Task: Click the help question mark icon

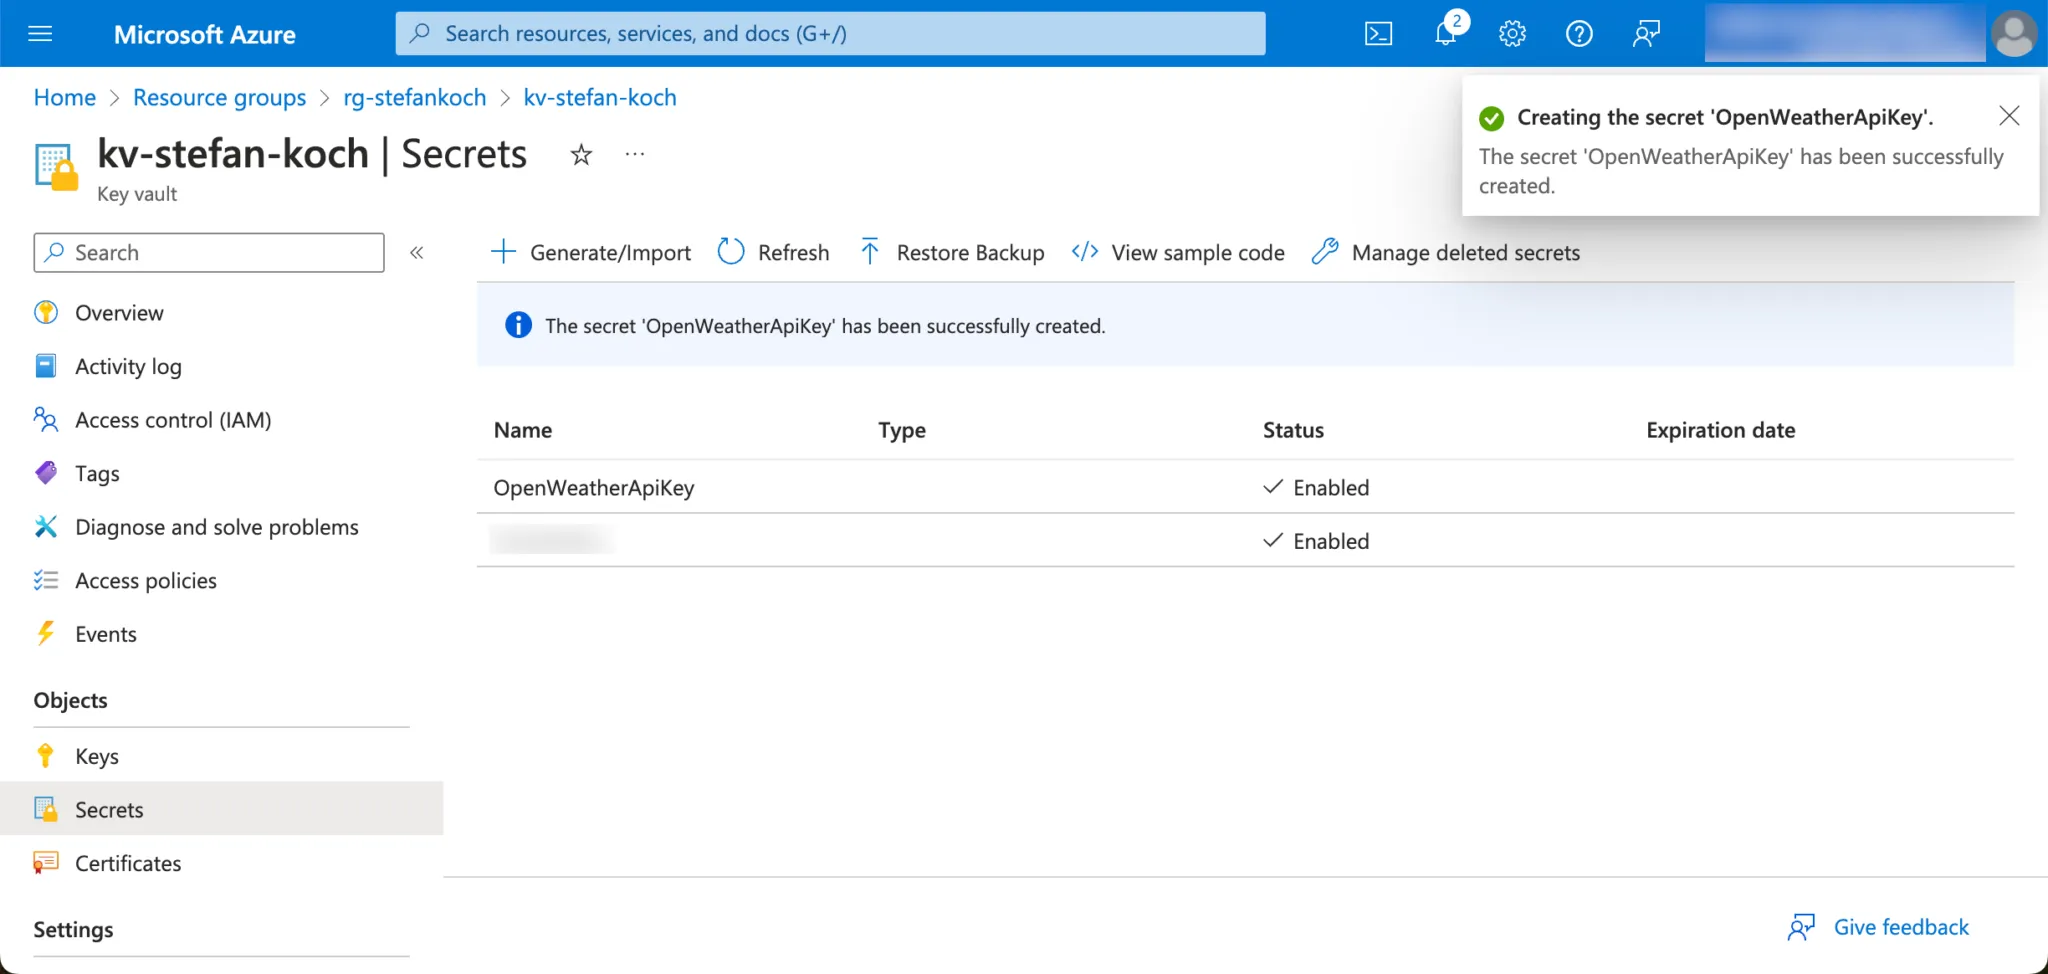Action: click(x=1579, y=34)
